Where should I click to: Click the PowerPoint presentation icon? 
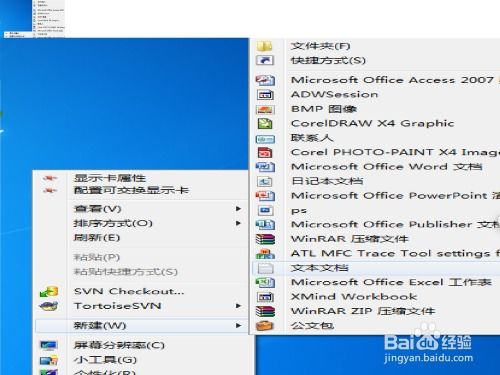[265, 196]
